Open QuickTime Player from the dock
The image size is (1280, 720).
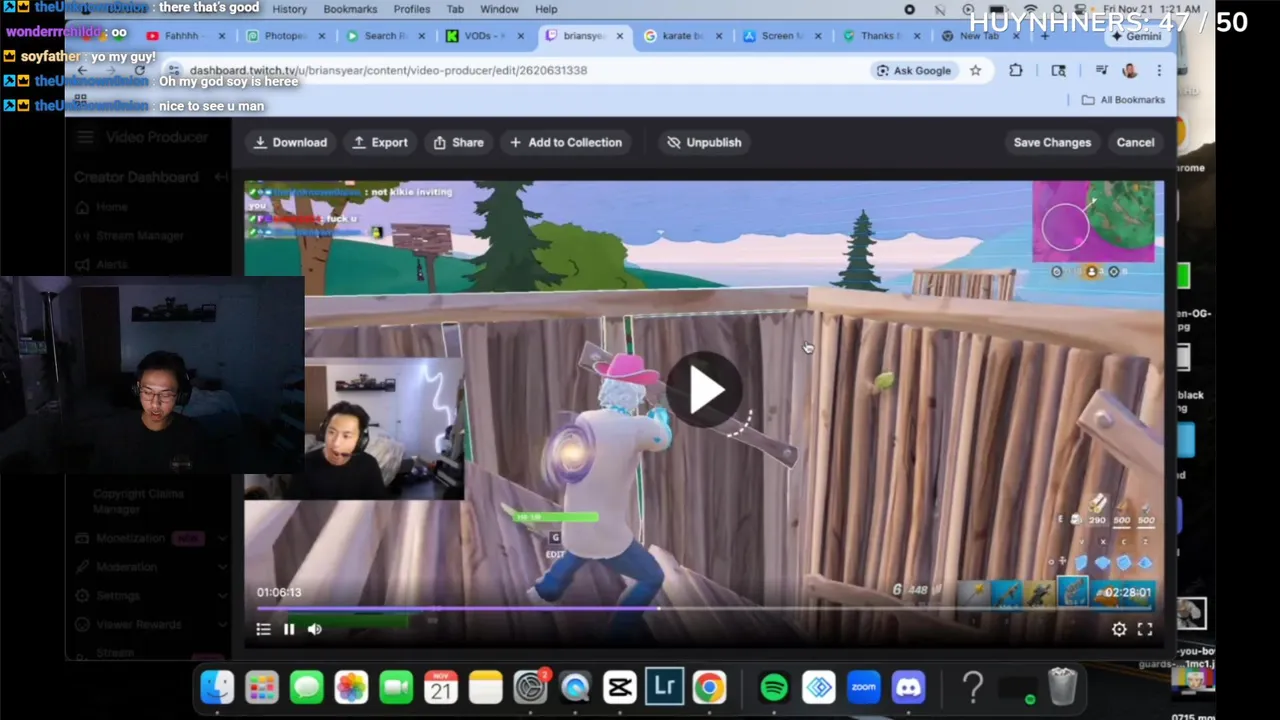click(x=575, y=687)
